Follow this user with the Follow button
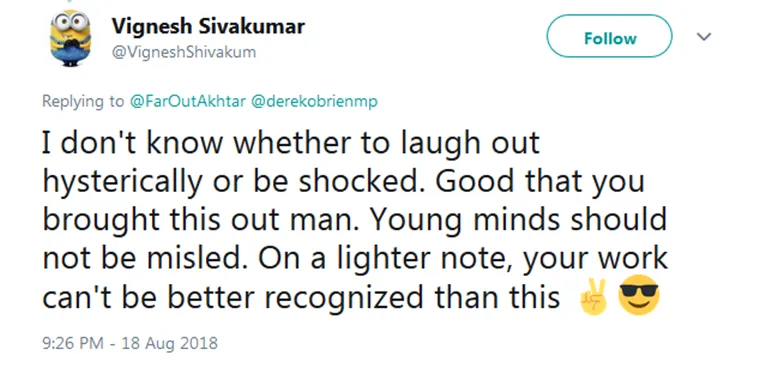The width and height of the screenshot is (759, 367). coord(609,36)
